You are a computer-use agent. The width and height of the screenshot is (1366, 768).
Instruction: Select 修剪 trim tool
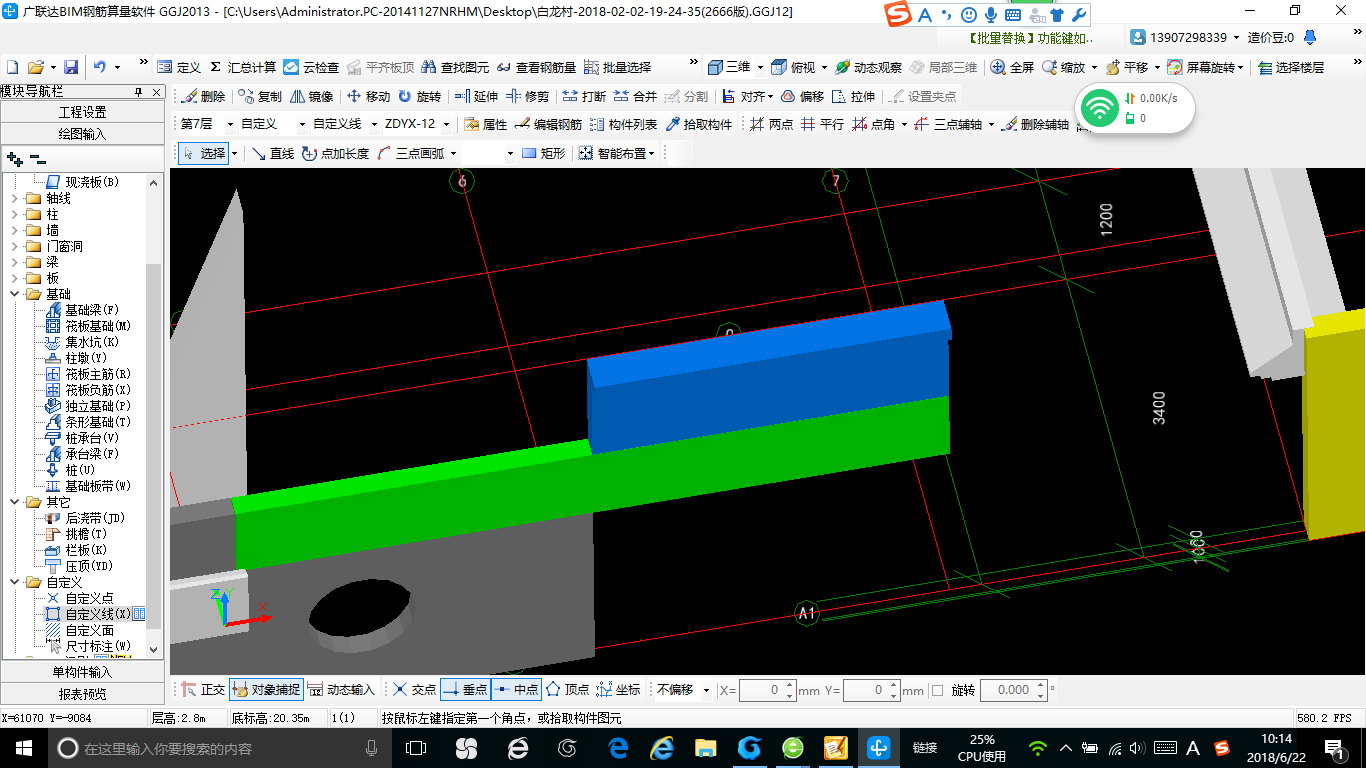pos(527,97)
